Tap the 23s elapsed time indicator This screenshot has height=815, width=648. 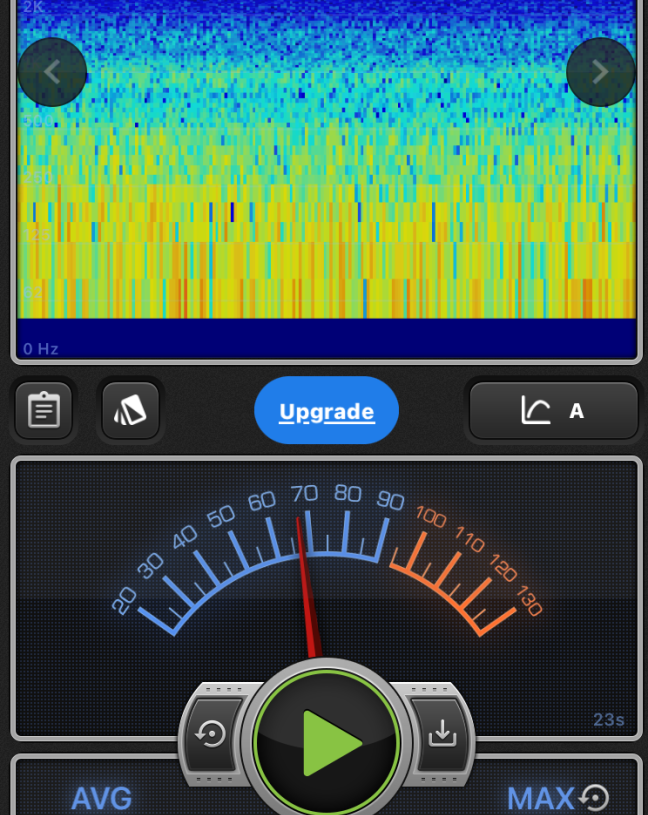608,720
